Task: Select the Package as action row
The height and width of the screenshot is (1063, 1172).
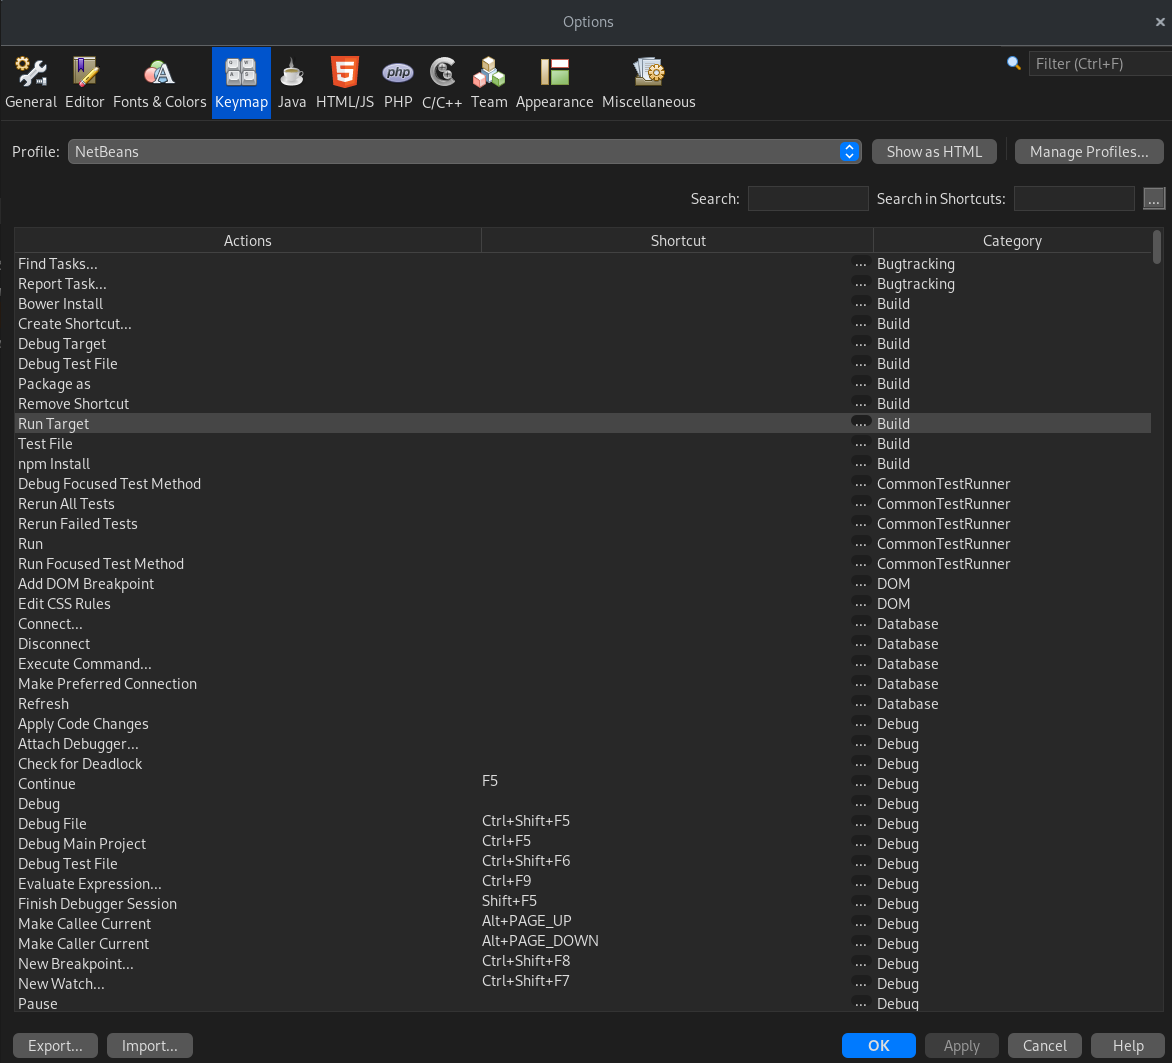Action: pyautogui.click(x=582, y=384)
